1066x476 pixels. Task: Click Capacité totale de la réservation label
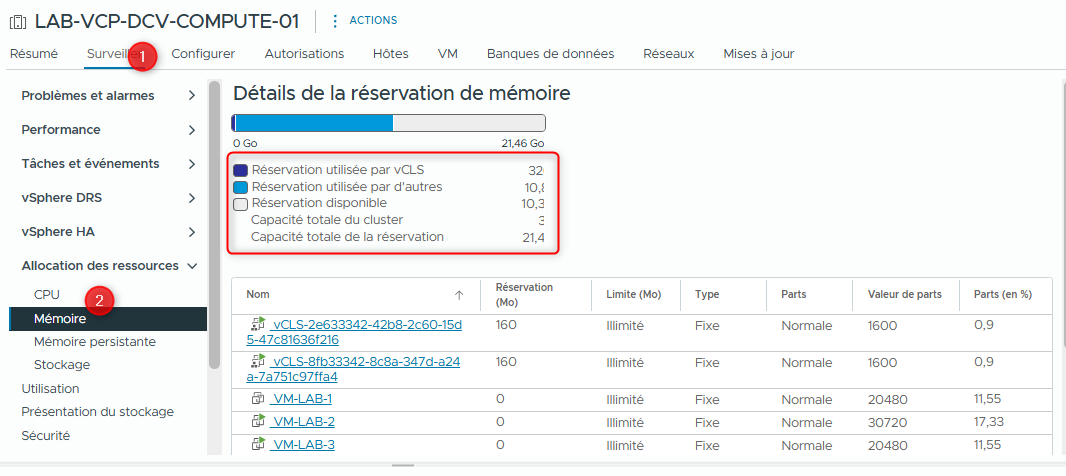click(x=347, y=237)
